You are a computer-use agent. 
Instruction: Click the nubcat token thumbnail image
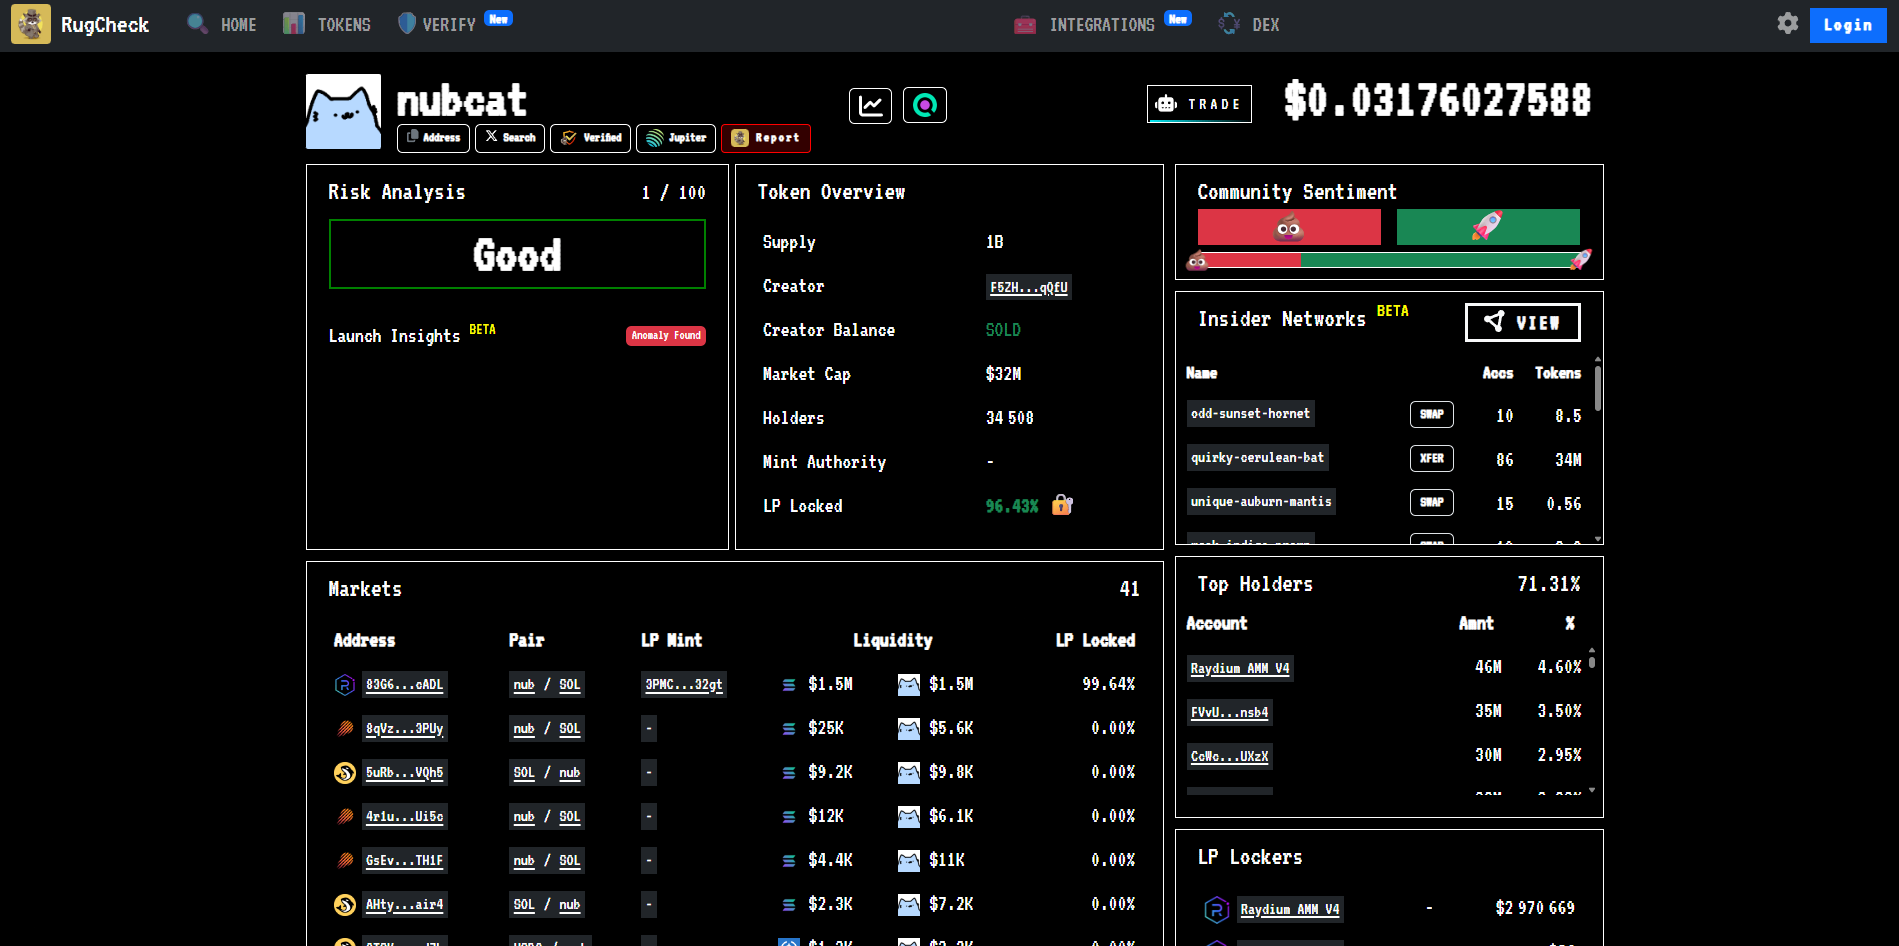click(343, 111)
